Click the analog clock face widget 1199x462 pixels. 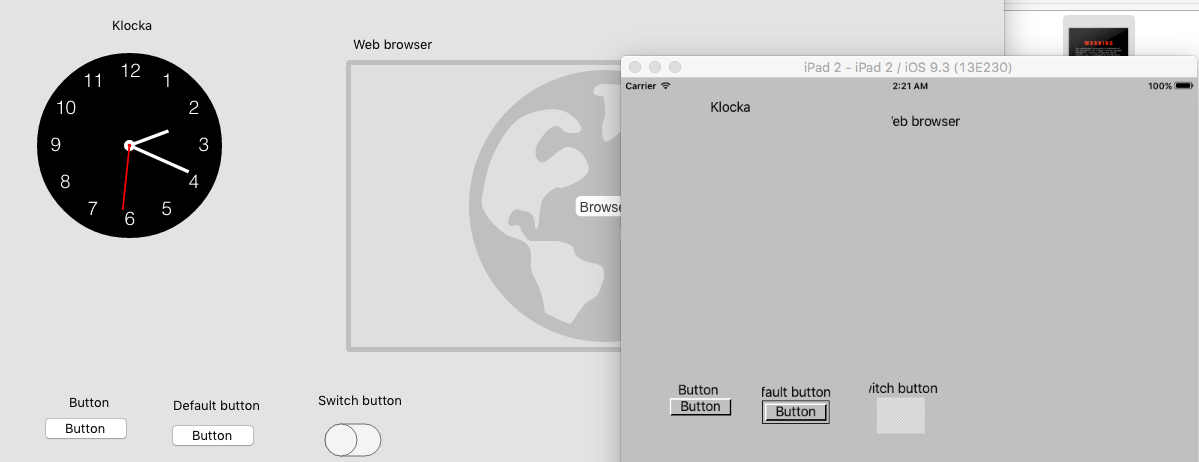coord(129,146)
